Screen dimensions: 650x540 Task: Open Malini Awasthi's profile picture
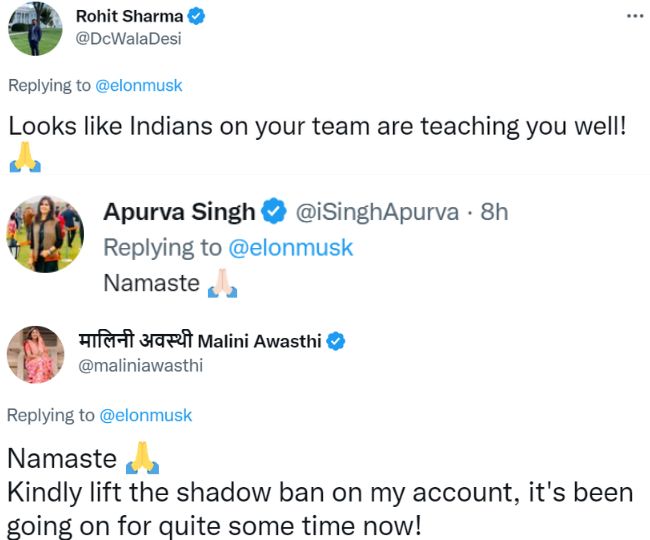(36, 353)
